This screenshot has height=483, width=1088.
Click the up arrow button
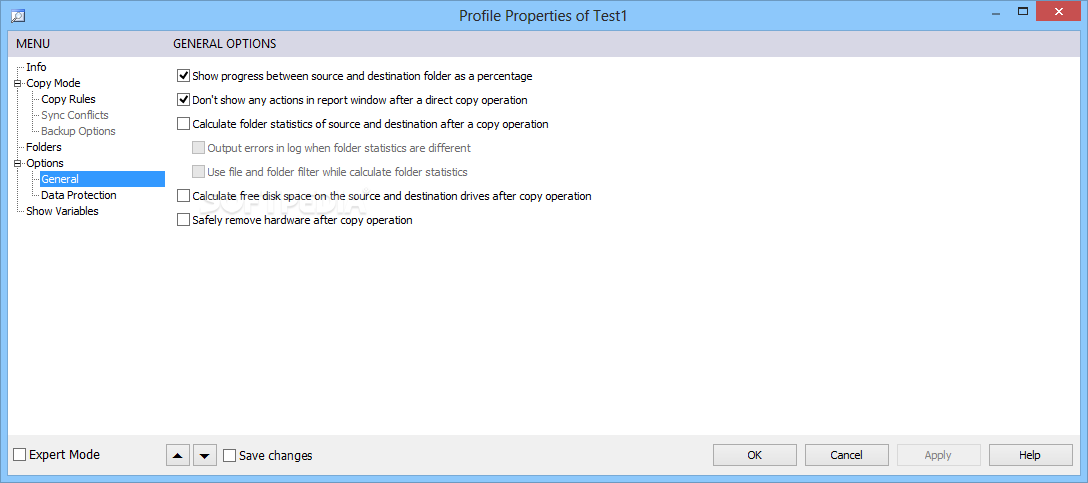(178, 455)
